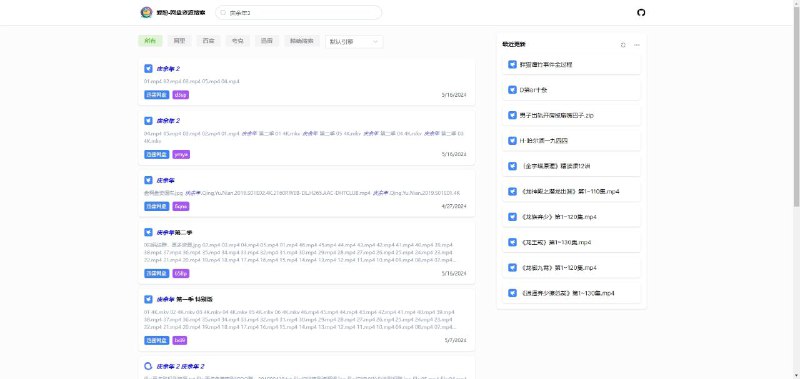Click the Qing.Yu.Nian.2019 file name text
Image resolution: width=800 pixels, height=379 pixels.
pos(303,193)
